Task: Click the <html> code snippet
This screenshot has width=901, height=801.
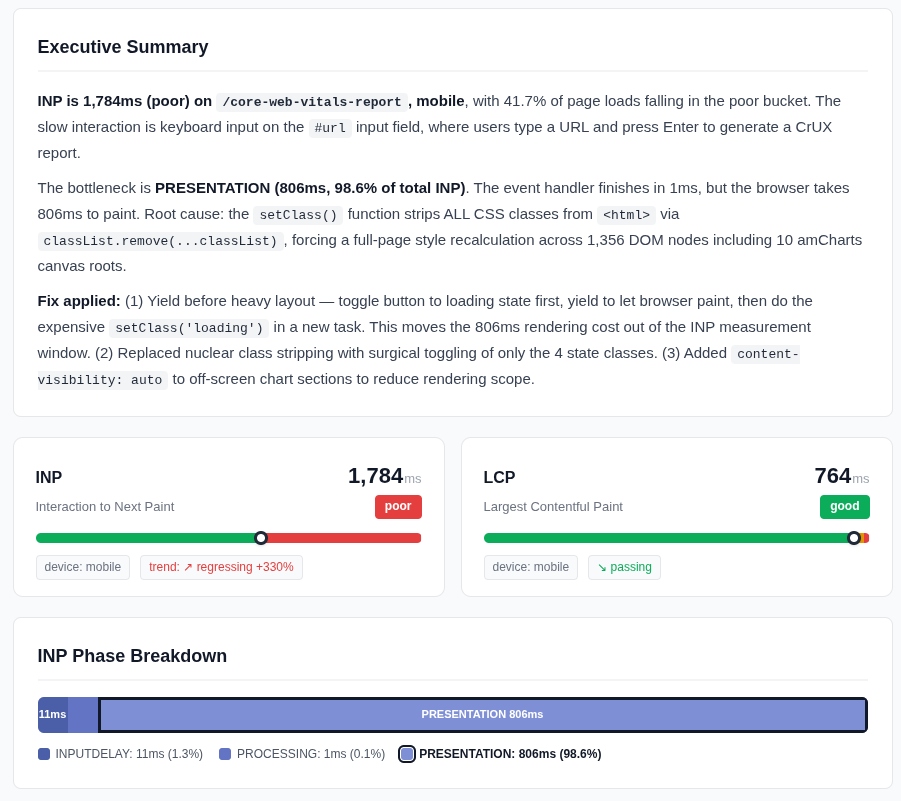Action: (x=624, y=215)
